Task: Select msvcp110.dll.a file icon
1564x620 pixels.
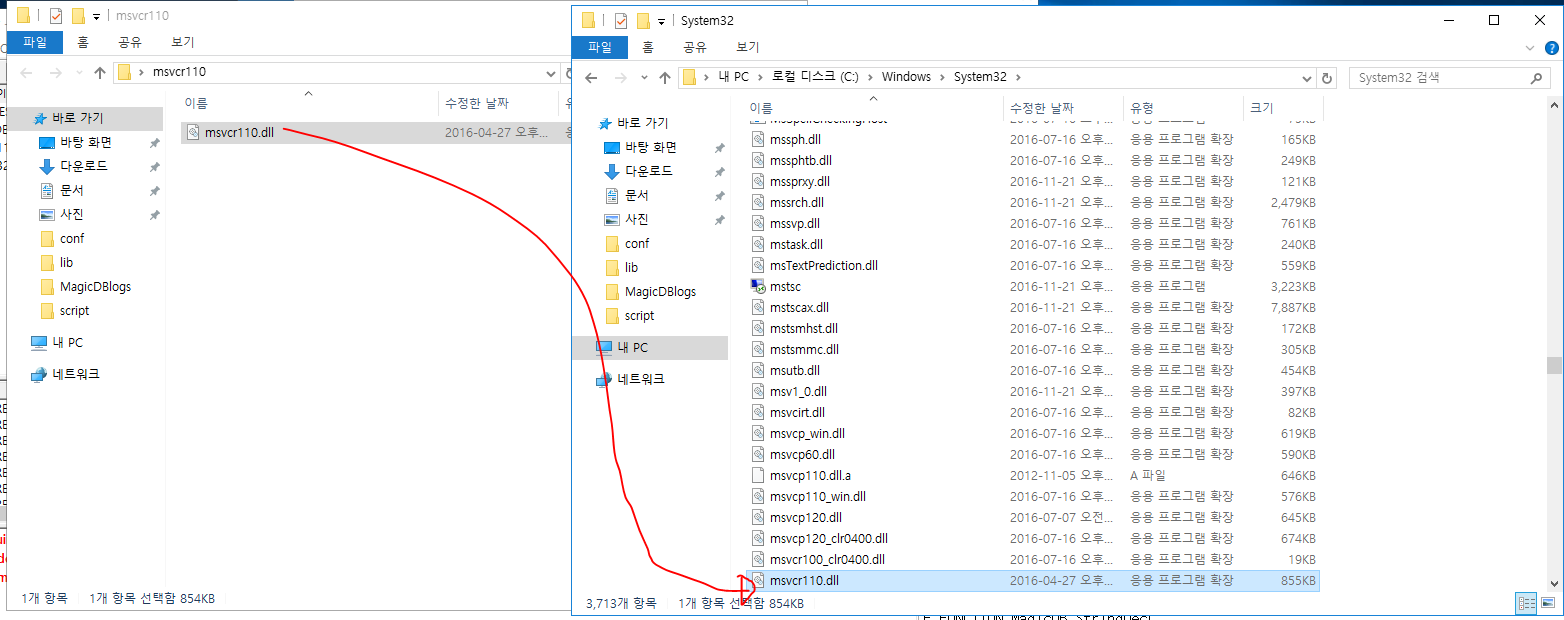Action: tap(757, 475)
